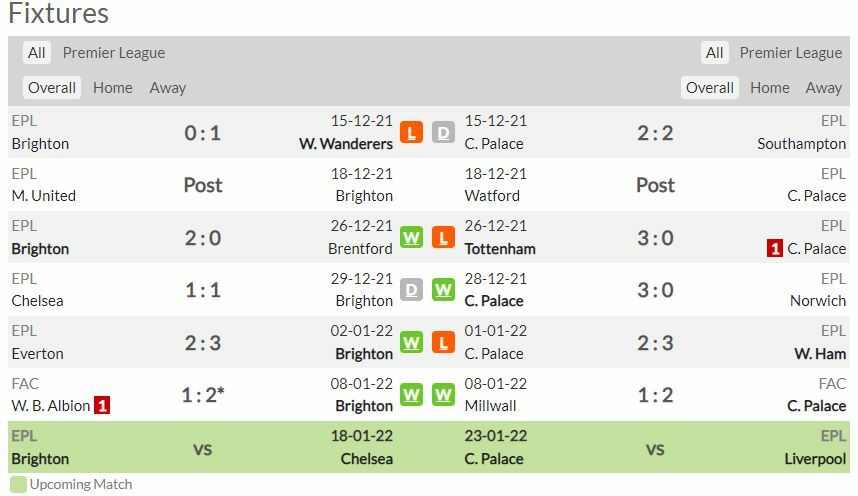858x496 pixels.
Task: Switch left table to Home fixtures
Action: click(112, 88)
